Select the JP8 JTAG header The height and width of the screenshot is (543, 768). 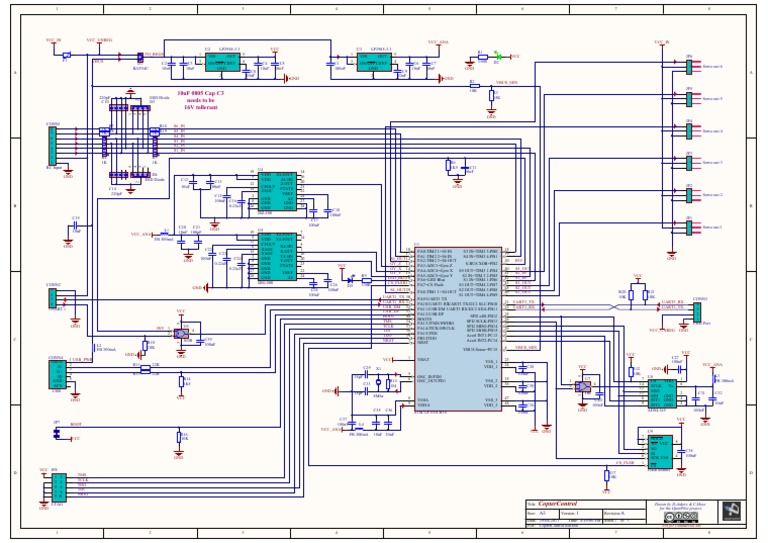pyautogui.click(x=59, y=487)
